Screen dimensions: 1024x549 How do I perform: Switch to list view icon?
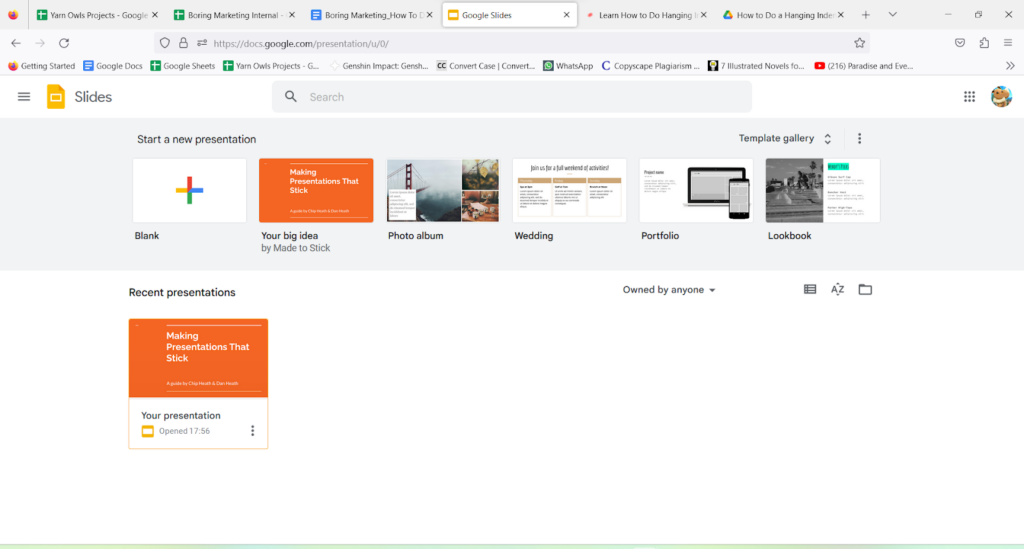[810, 290]
